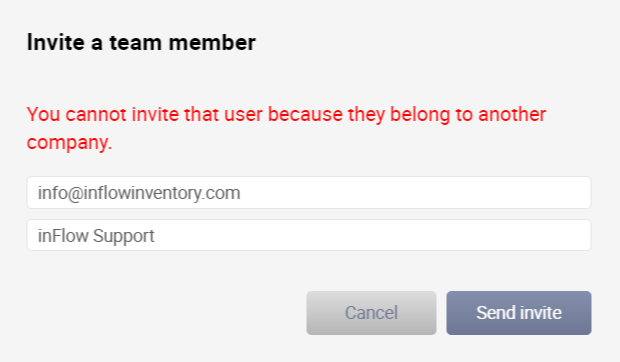Submit the invite with Send invite
Image resolution: width=620 pixels, height=362 pixels.
pyautogui.click(x=519, y=313)
